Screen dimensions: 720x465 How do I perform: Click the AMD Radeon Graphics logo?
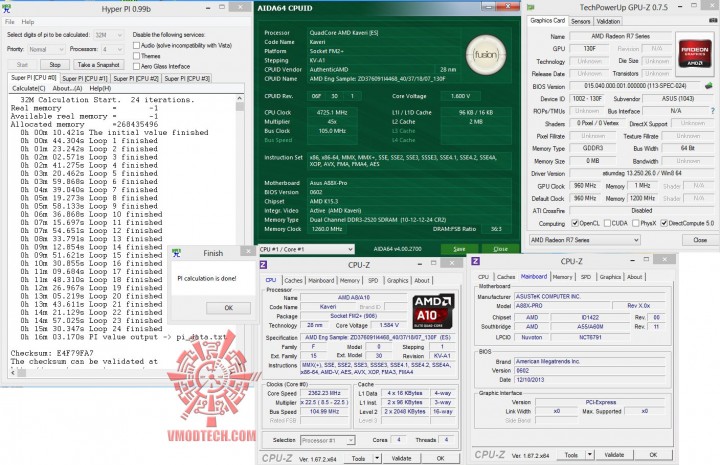coord(695,54)
